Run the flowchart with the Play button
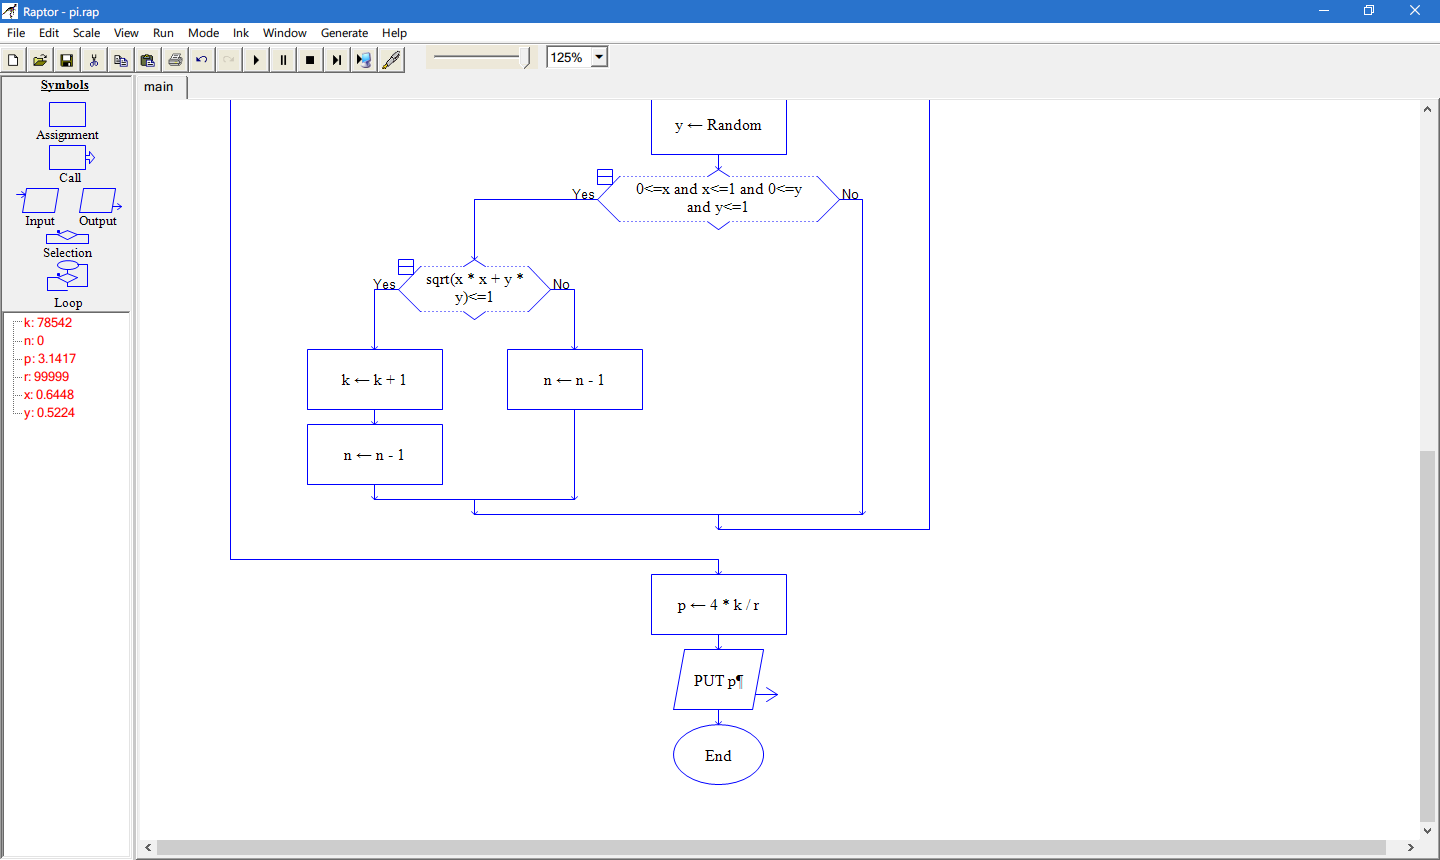Image resolution: width=1440 pixels, height=860 pixels. (256, 60)
